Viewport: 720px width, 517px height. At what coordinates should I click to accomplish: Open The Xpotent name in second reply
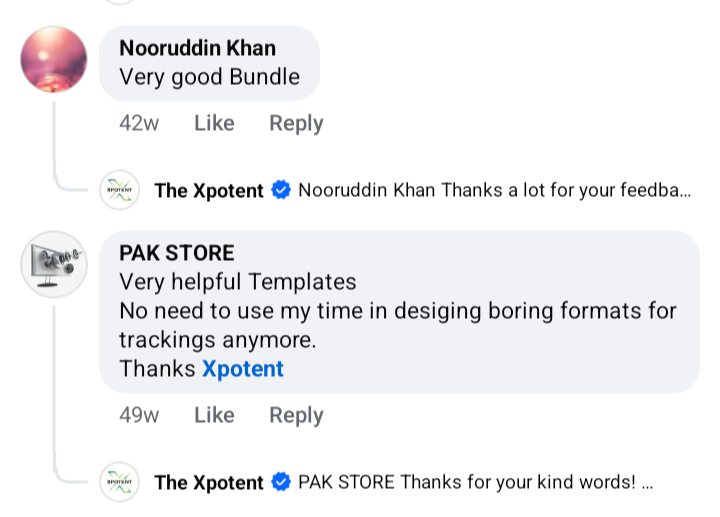tap(209, 482)
